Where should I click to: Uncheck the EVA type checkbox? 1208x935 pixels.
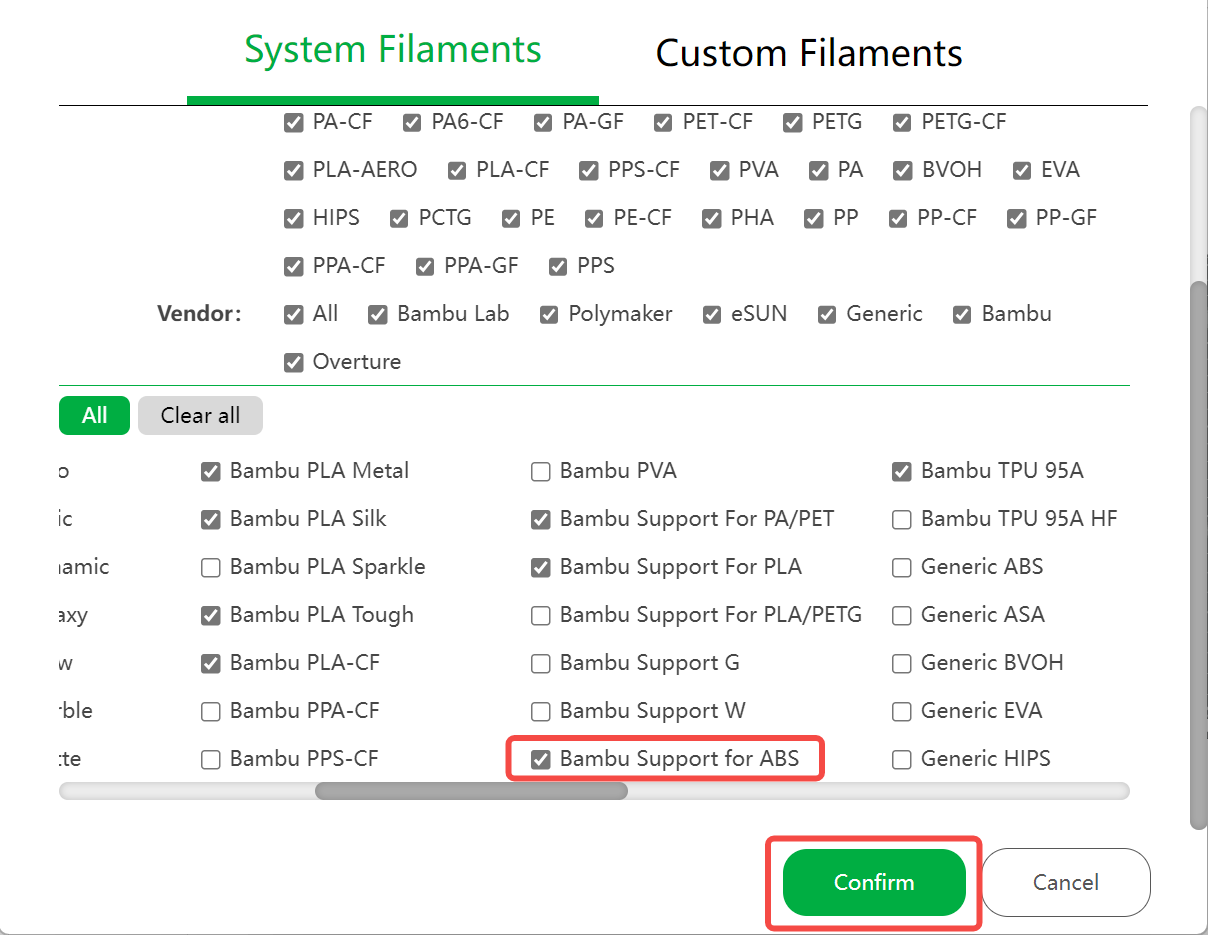[x=1022, y=170]
